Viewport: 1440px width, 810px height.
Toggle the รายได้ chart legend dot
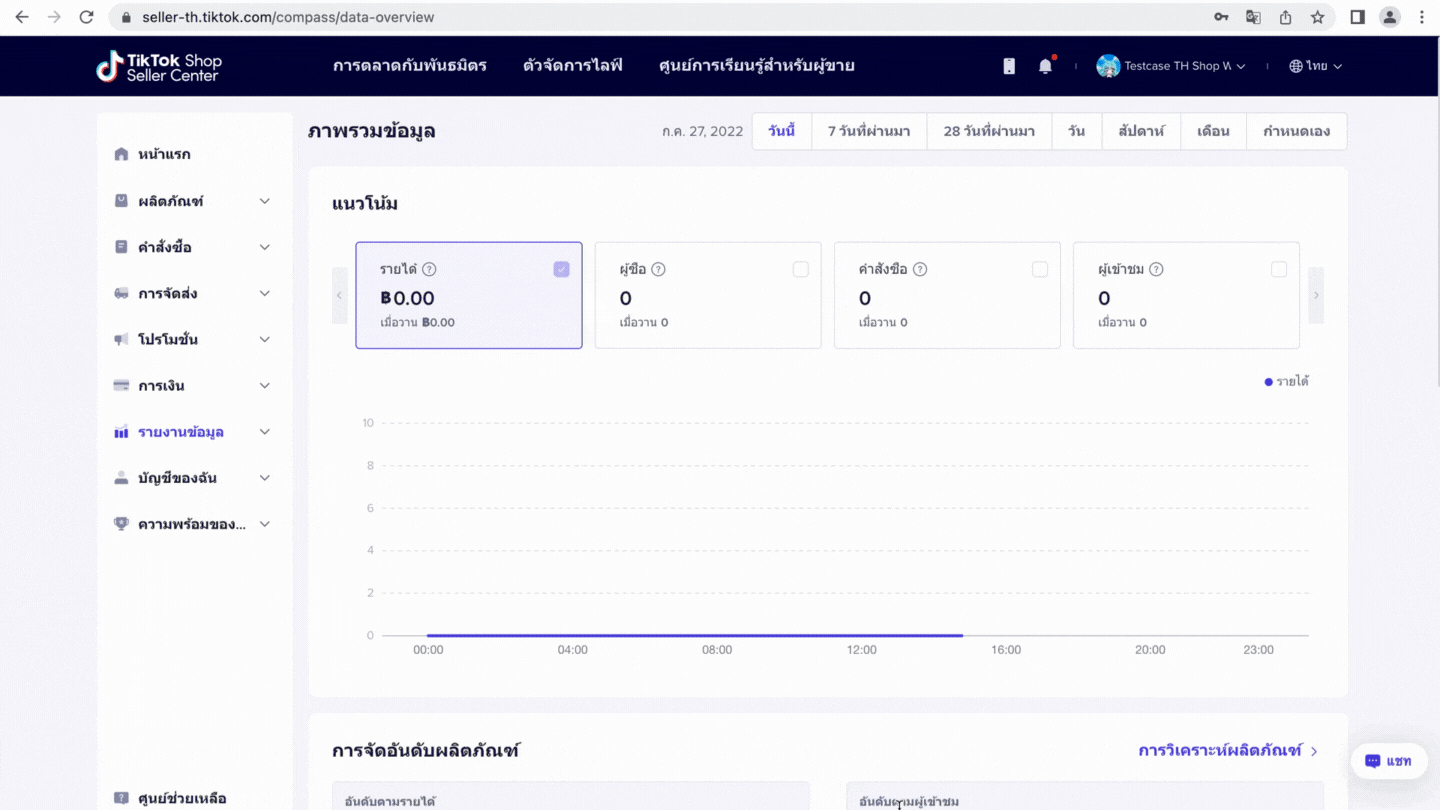point(1269,382)
